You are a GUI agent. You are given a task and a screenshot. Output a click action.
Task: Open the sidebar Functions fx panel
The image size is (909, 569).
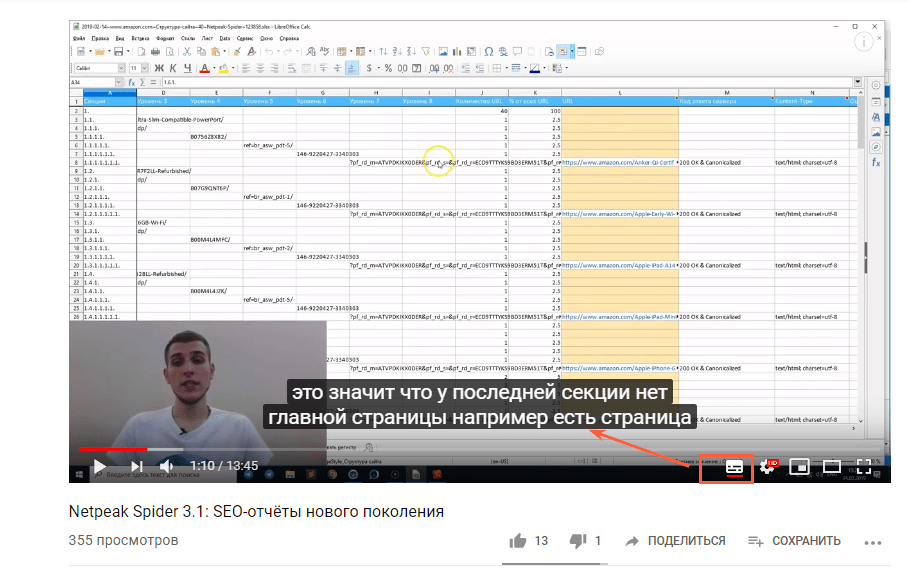click(x=875, y=163)
